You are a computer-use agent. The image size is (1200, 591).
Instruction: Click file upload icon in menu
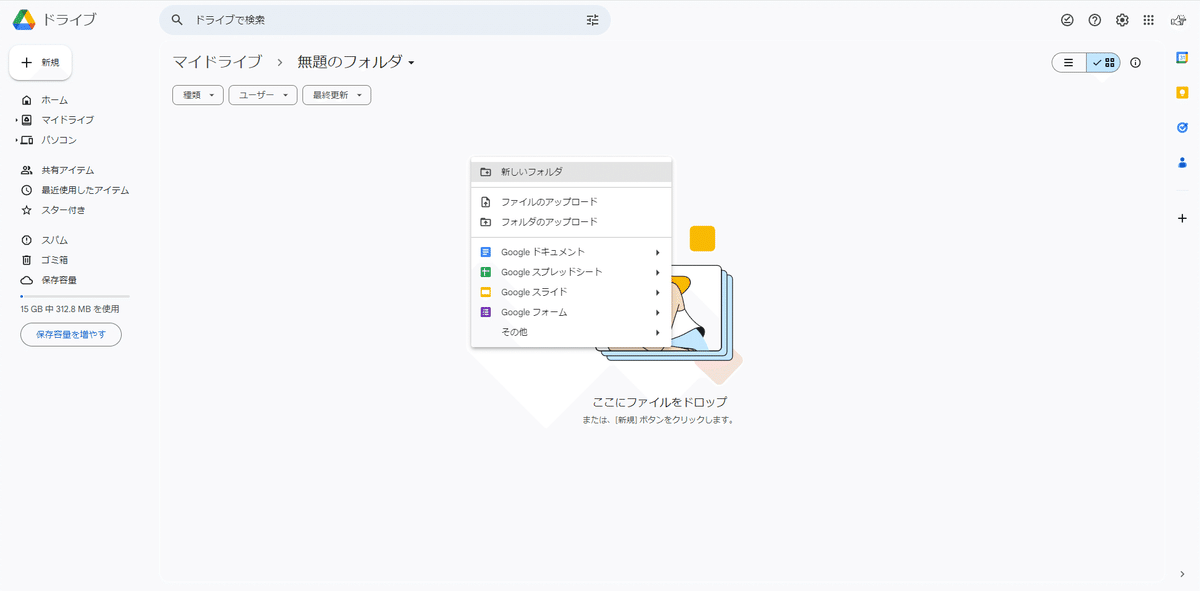[485, 202]
